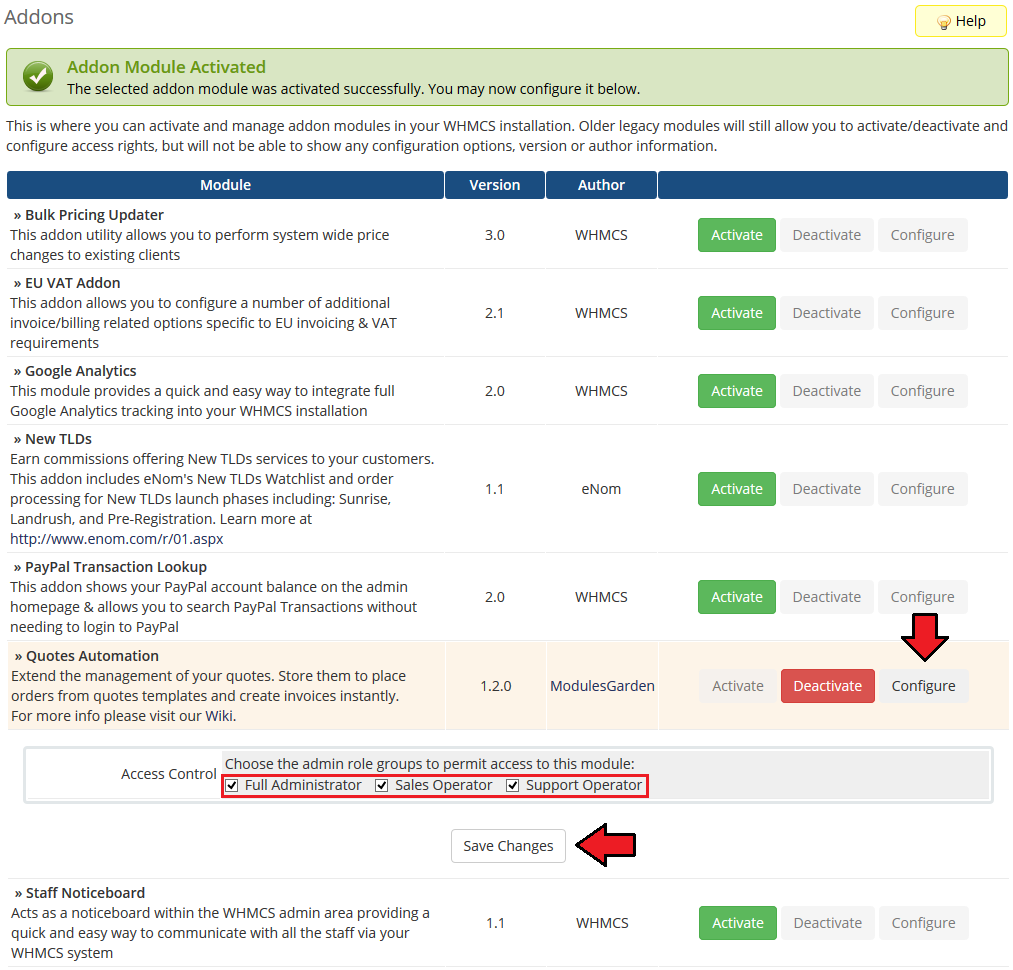Activate the New TLDs addon
The height and width of the screenshot is (970, 1013).
(736, 489)
